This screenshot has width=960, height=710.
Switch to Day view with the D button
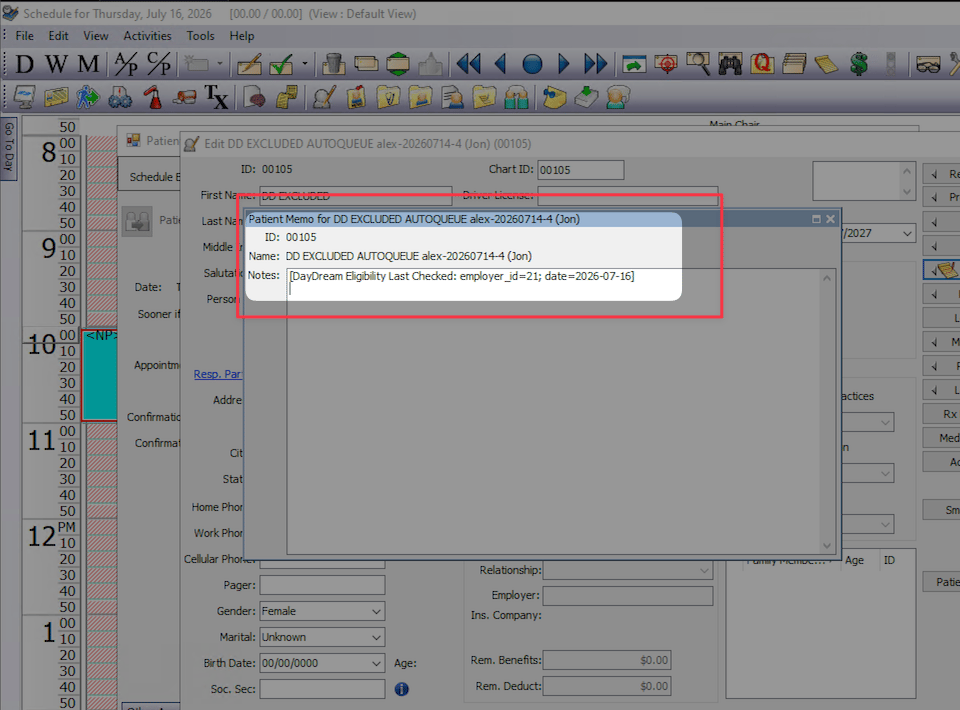click(24, 64)
